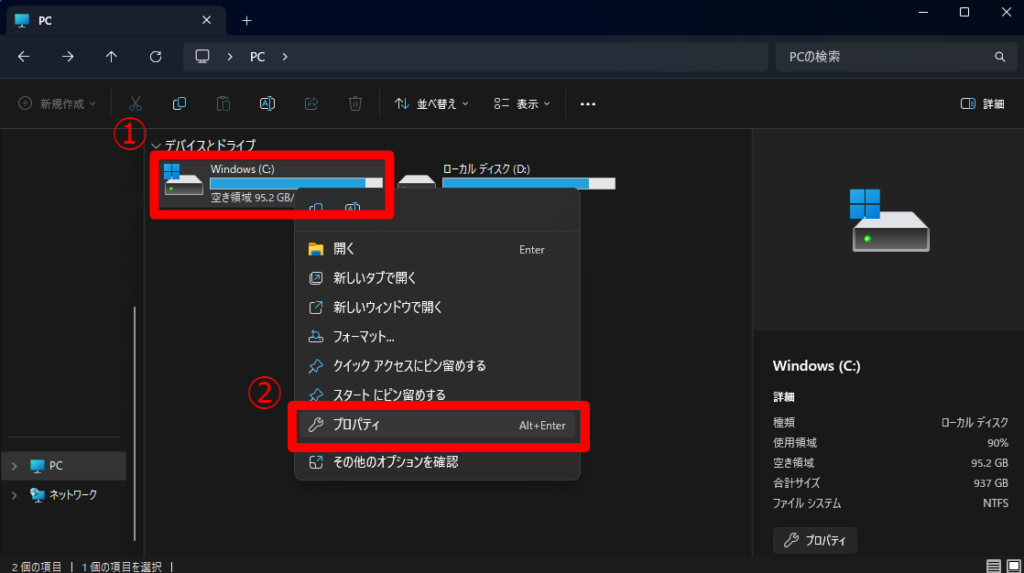
Task: Click PC icon in the navigation pane
Action: 37,466
